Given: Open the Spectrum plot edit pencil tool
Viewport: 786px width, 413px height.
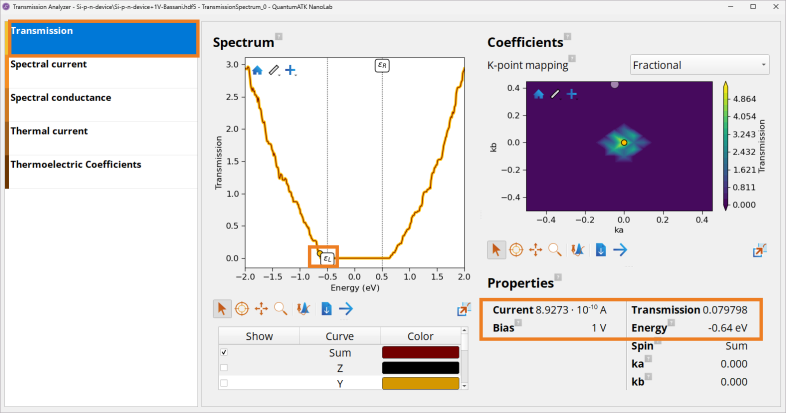Looking at the screenshot, I should click(x=274, y=70).
